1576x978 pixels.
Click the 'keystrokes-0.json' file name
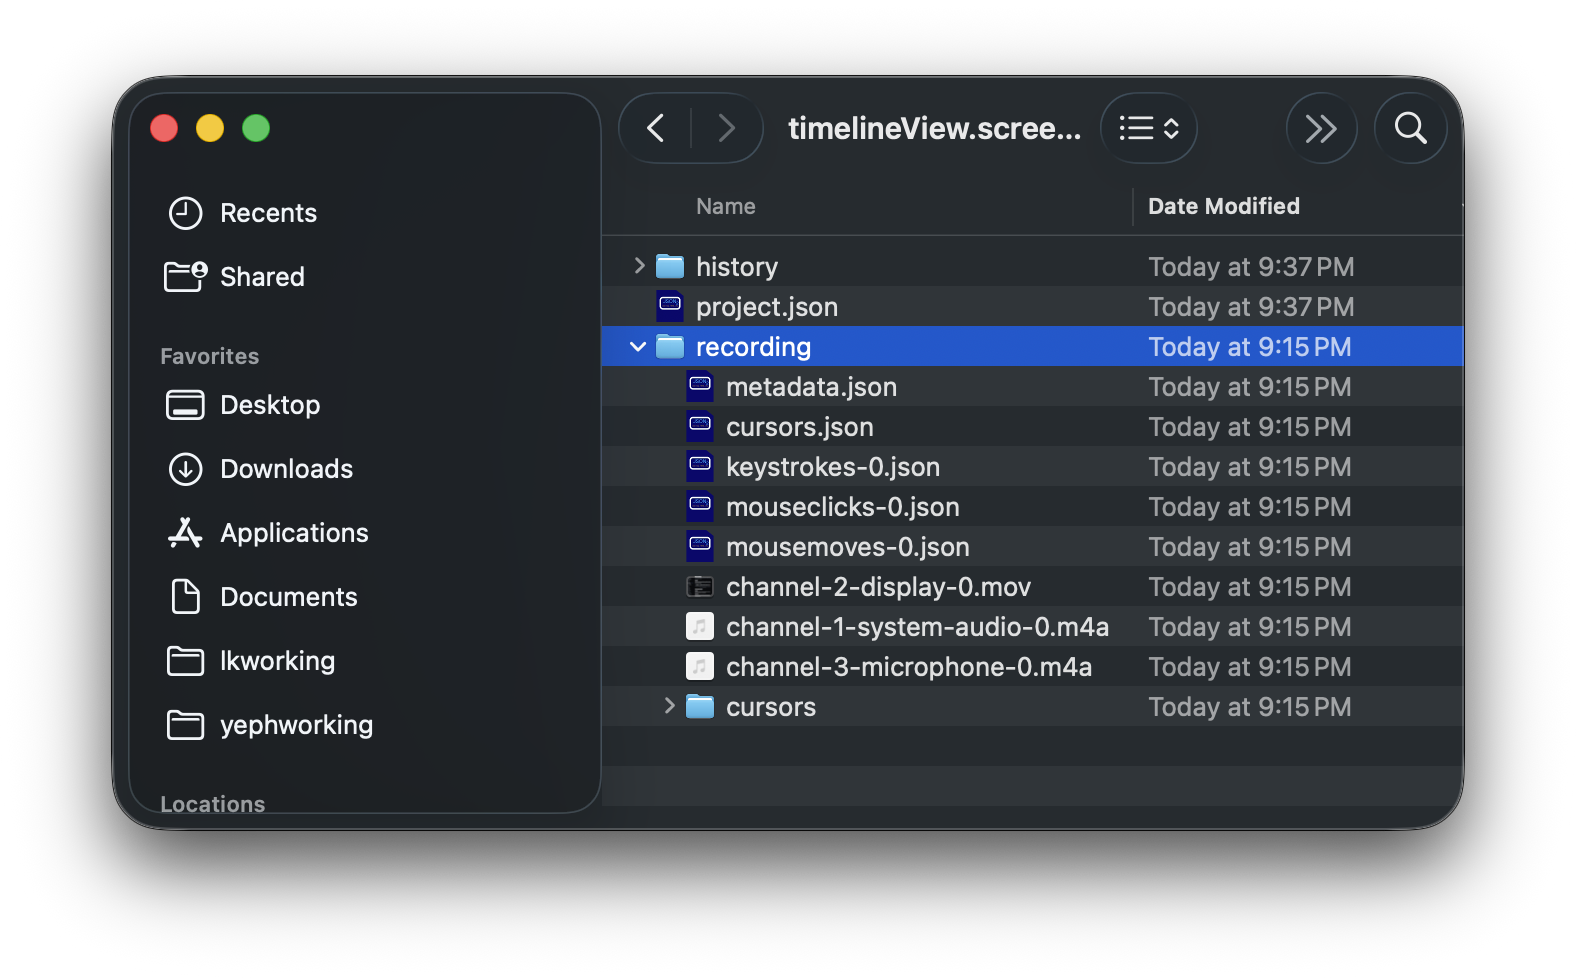(833, 467)
